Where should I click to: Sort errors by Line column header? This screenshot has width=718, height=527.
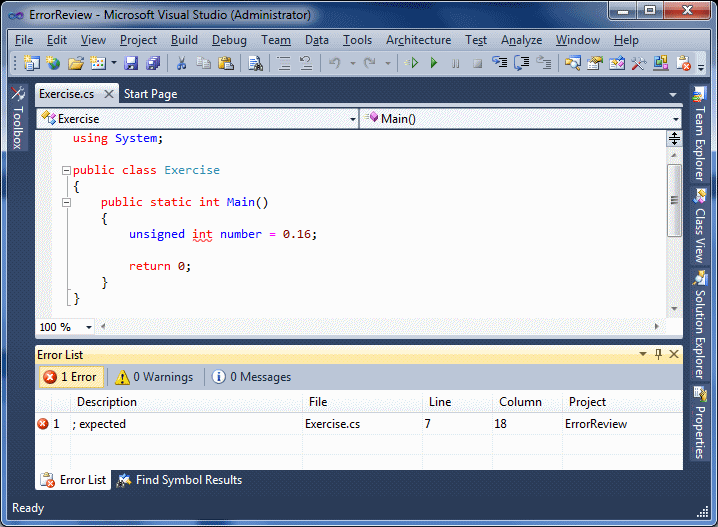pos(457,402)
